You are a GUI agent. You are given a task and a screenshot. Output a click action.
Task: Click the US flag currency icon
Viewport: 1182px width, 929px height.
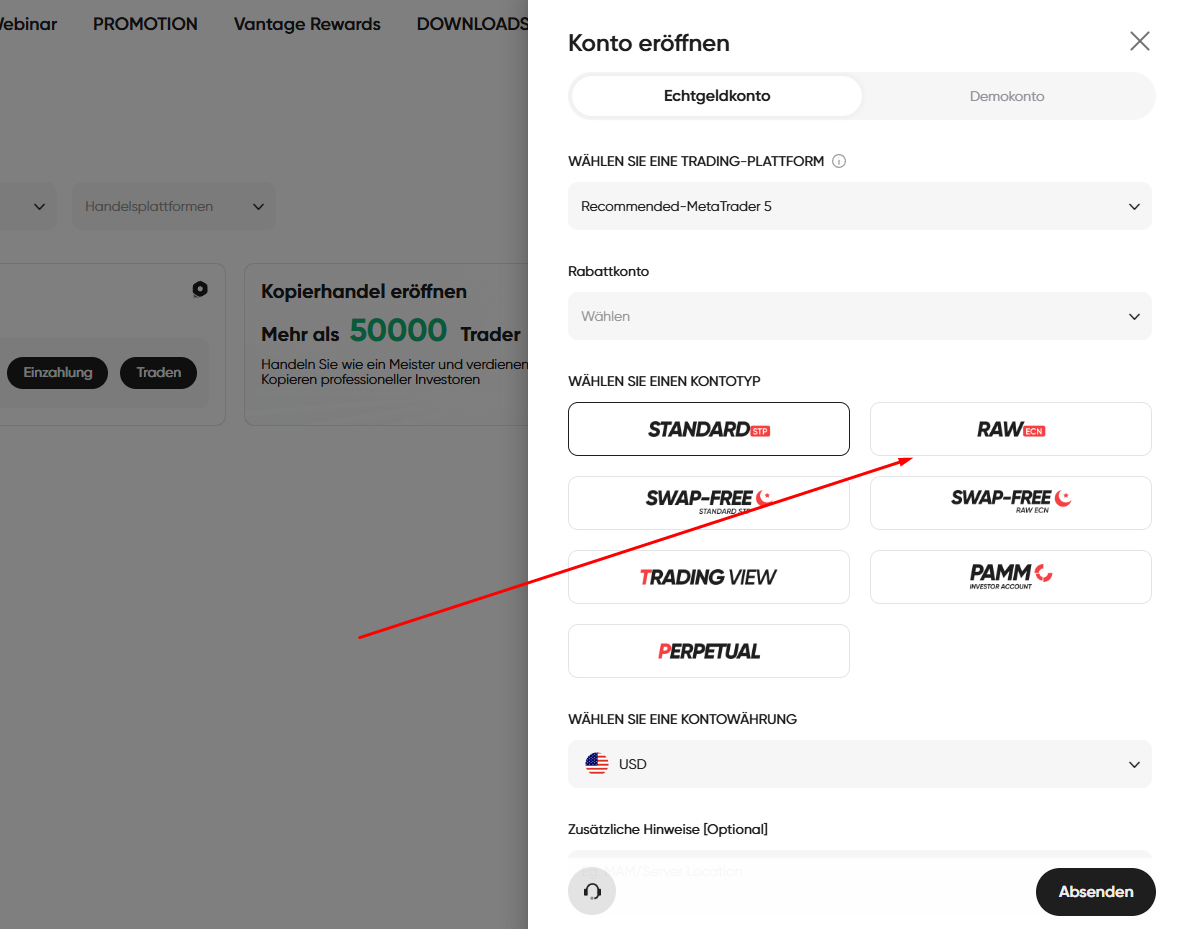pos(597,764)
